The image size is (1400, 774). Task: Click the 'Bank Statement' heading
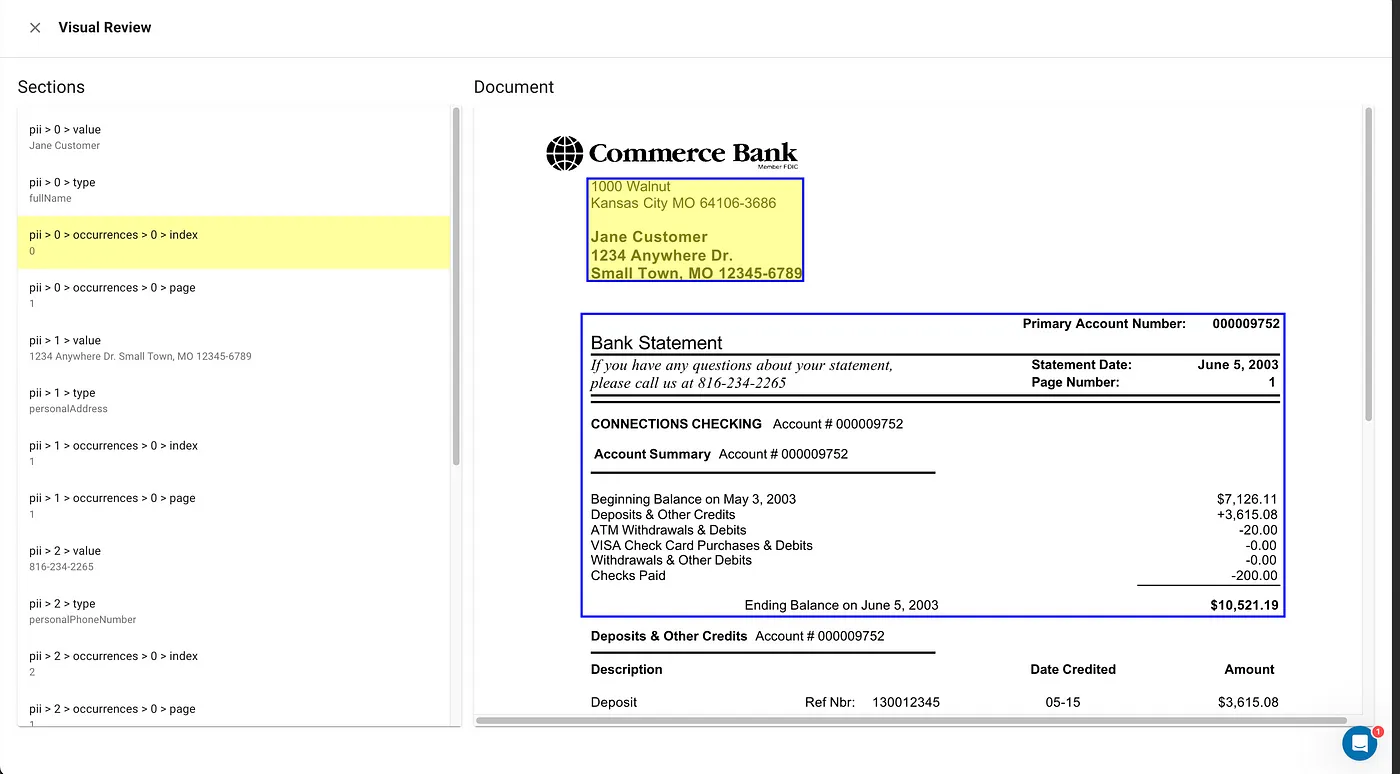click(x=656, y=343)
